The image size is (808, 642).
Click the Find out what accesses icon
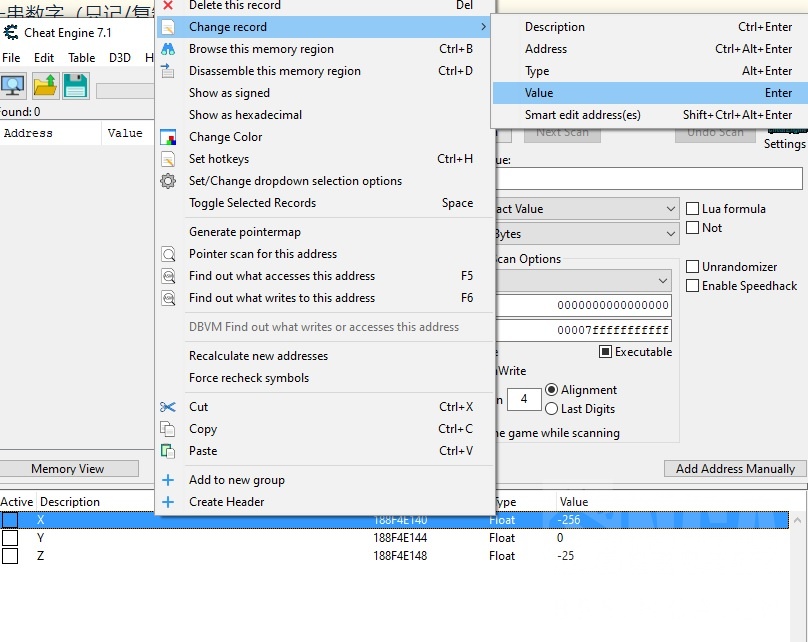[x=168, y=276]
